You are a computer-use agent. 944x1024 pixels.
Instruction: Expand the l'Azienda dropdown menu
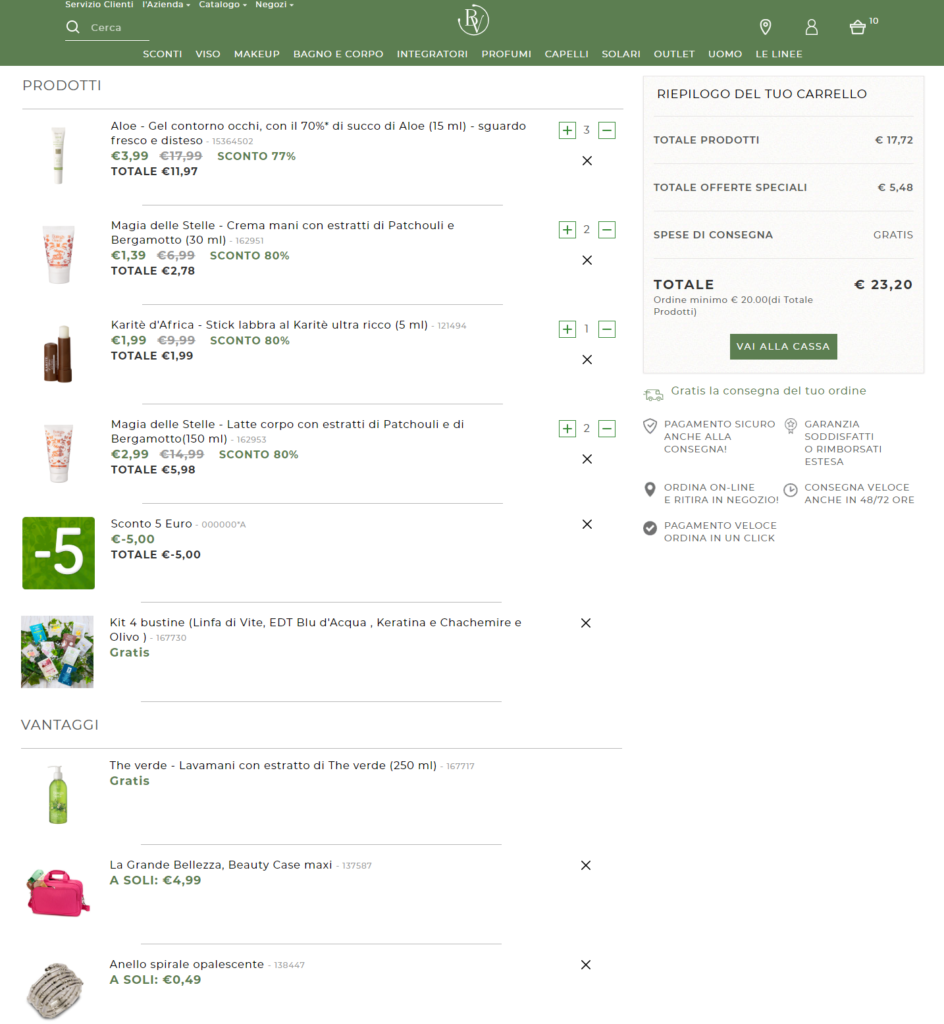(165, 5)
